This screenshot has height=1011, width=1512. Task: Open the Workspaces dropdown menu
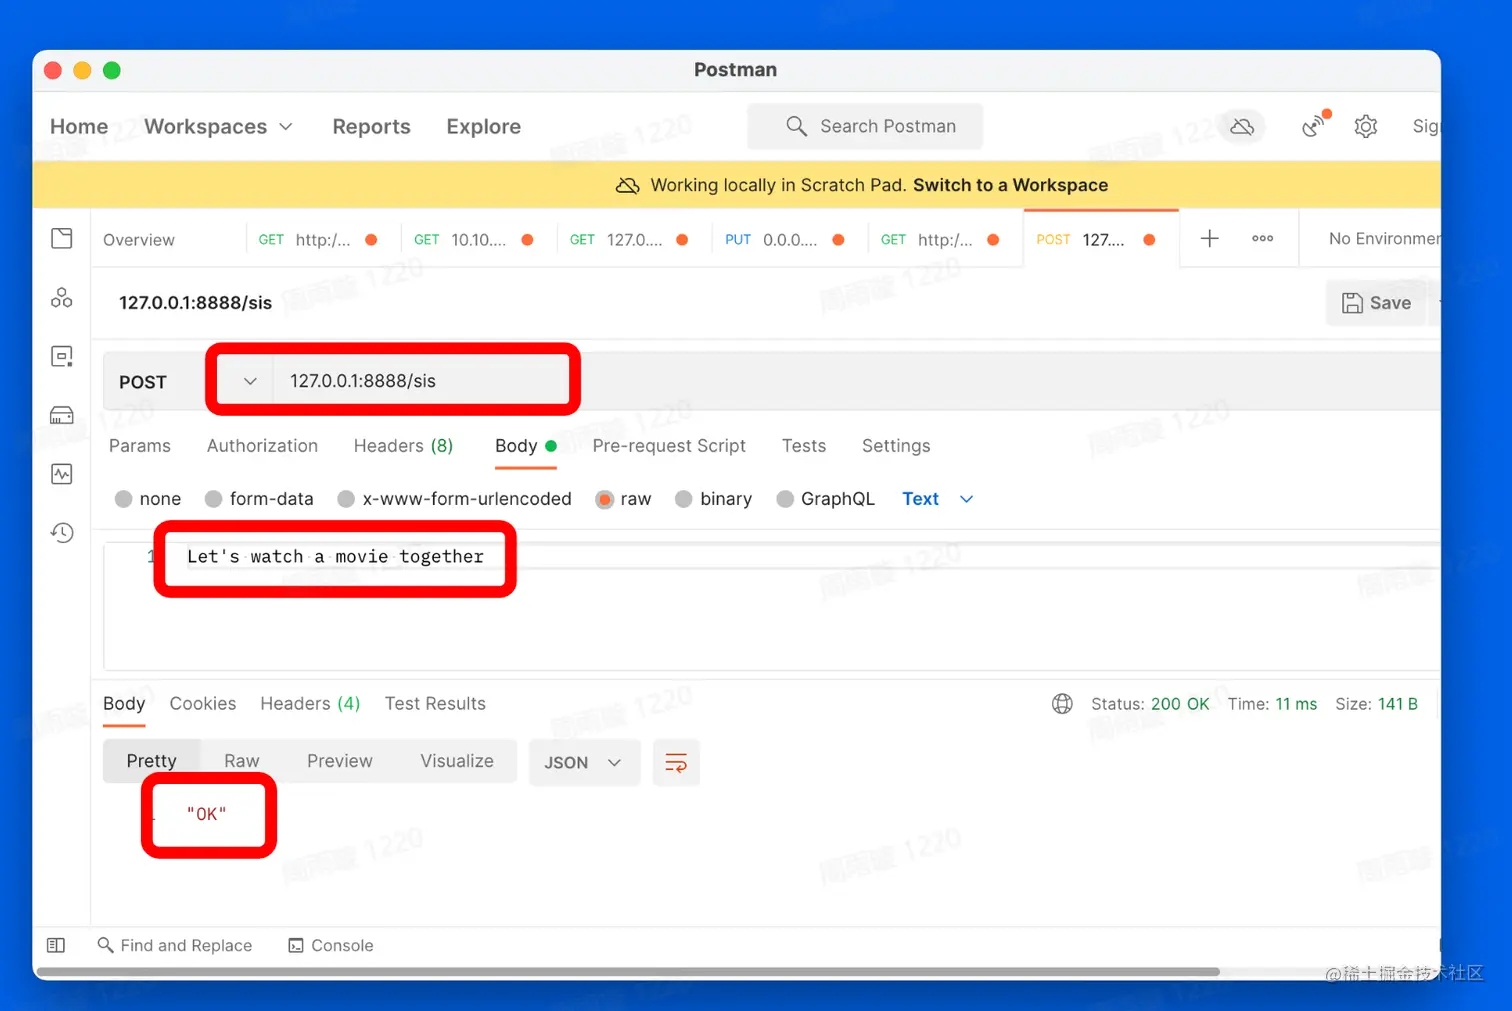(219, 127)
